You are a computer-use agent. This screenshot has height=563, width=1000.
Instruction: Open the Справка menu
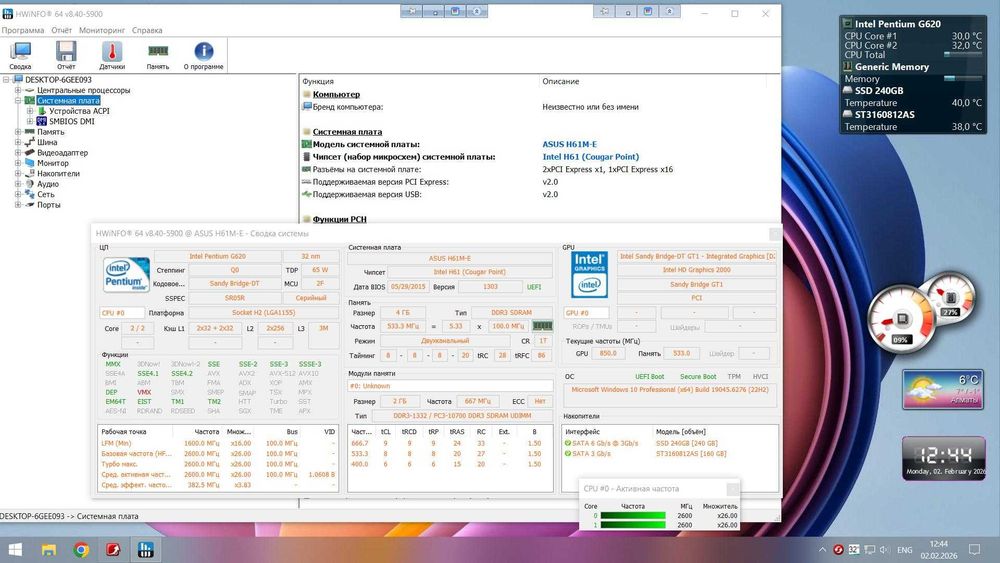147,30
